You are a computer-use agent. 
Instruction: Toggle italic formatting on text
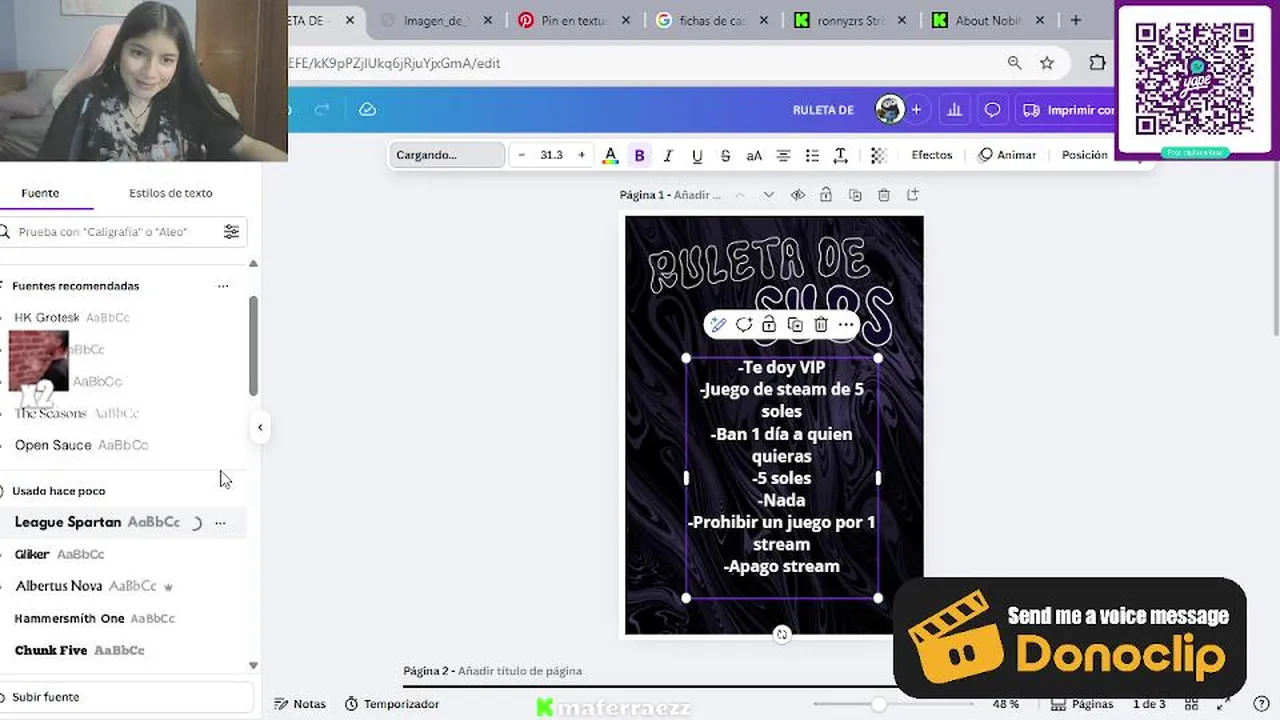pos(668,155)
